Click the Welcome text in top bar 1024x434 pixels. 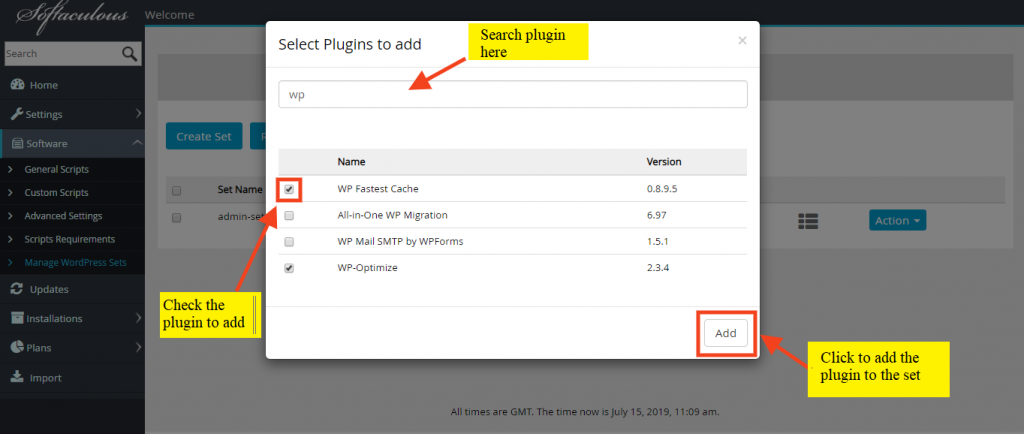(x=169, y=14)
